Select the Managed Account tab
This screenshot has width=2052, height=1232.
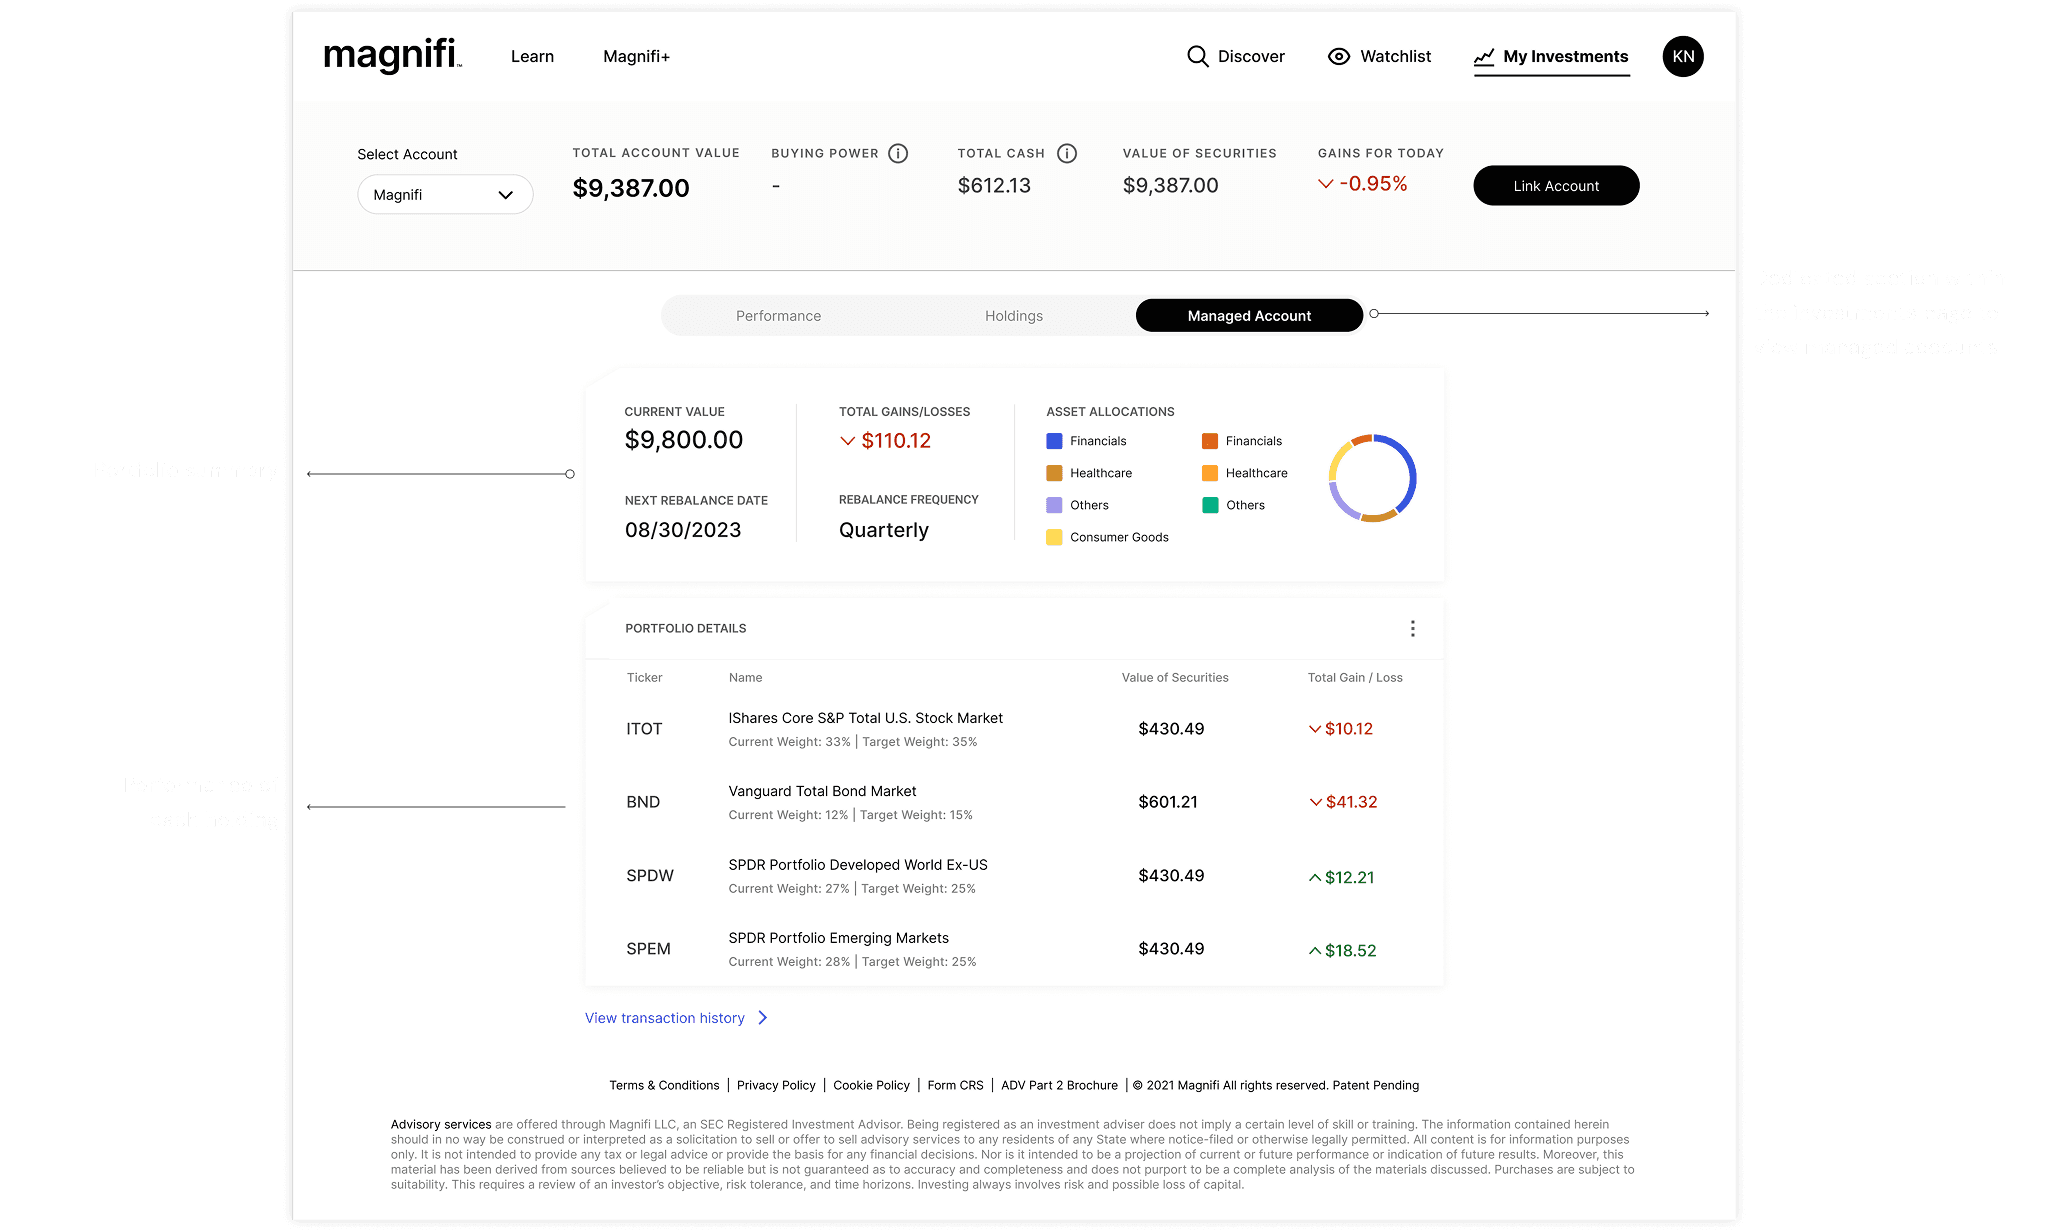pyautogui.click(x=1248, y=315)
